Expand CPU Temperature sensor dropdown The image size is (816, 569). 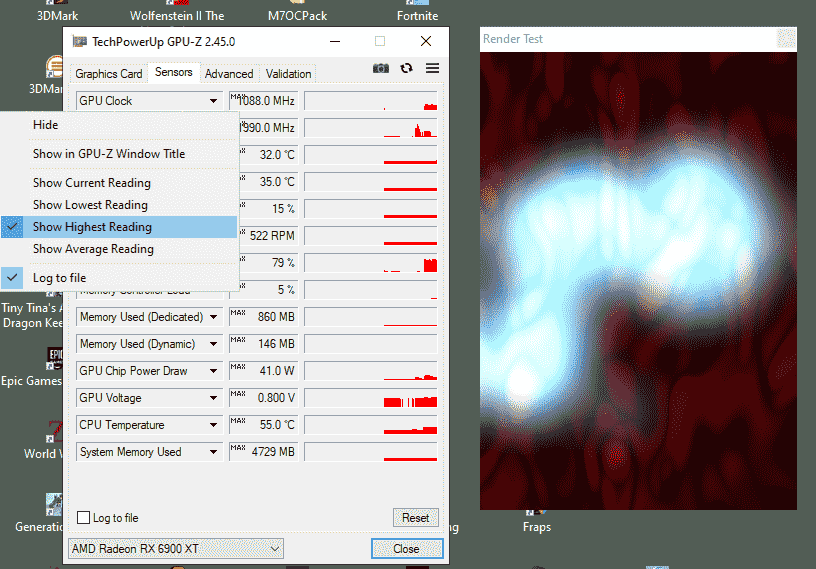coord(213,425)
